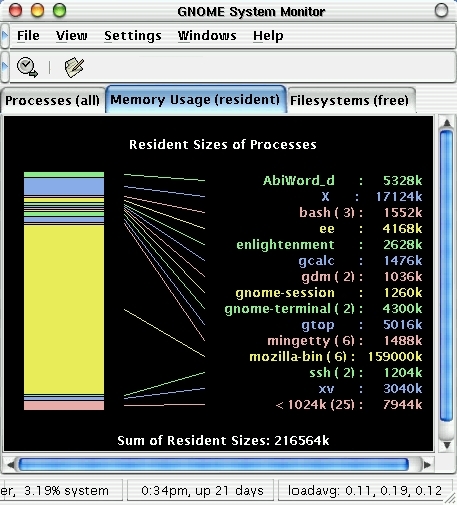The image size is (457, 505).
Task: Click the preferences notepad toolbar icon
Action: 74,67
